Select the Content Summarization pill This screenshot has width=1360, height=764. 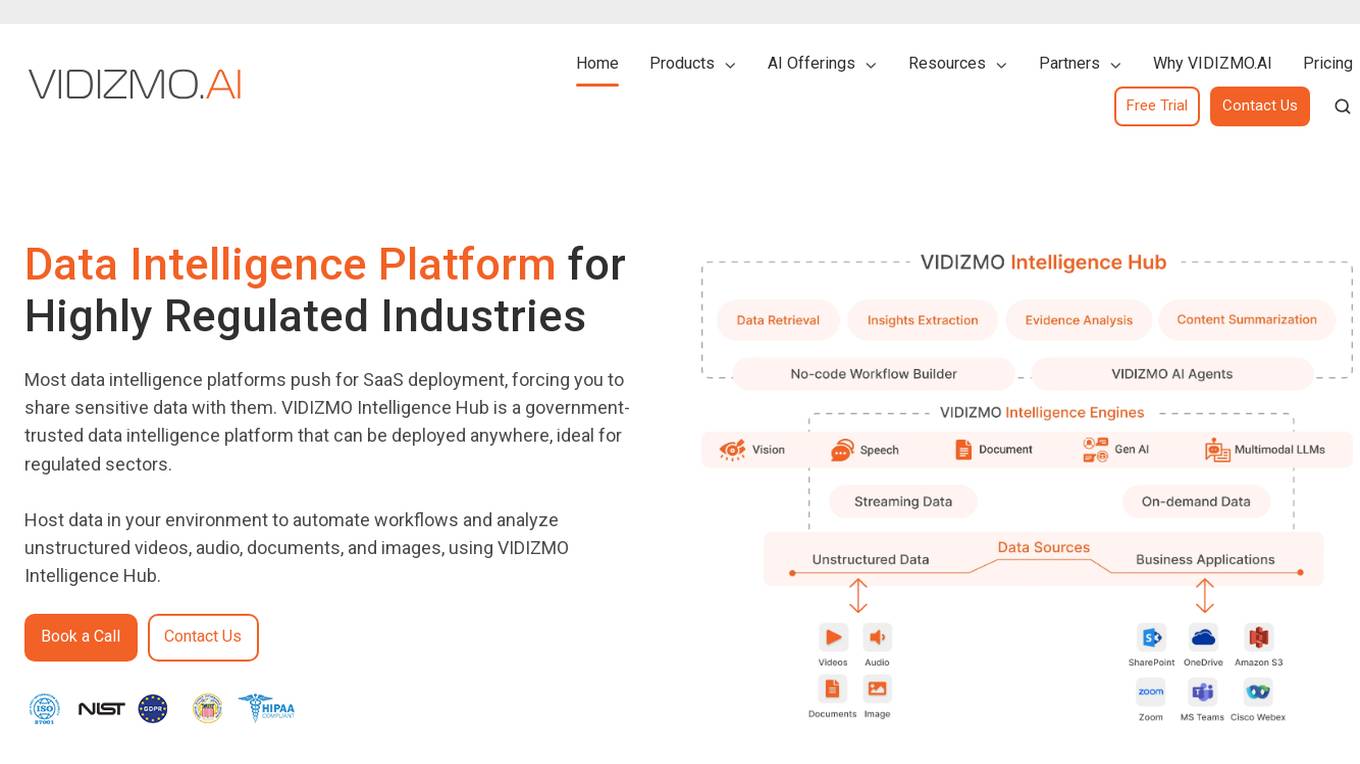1247,320
